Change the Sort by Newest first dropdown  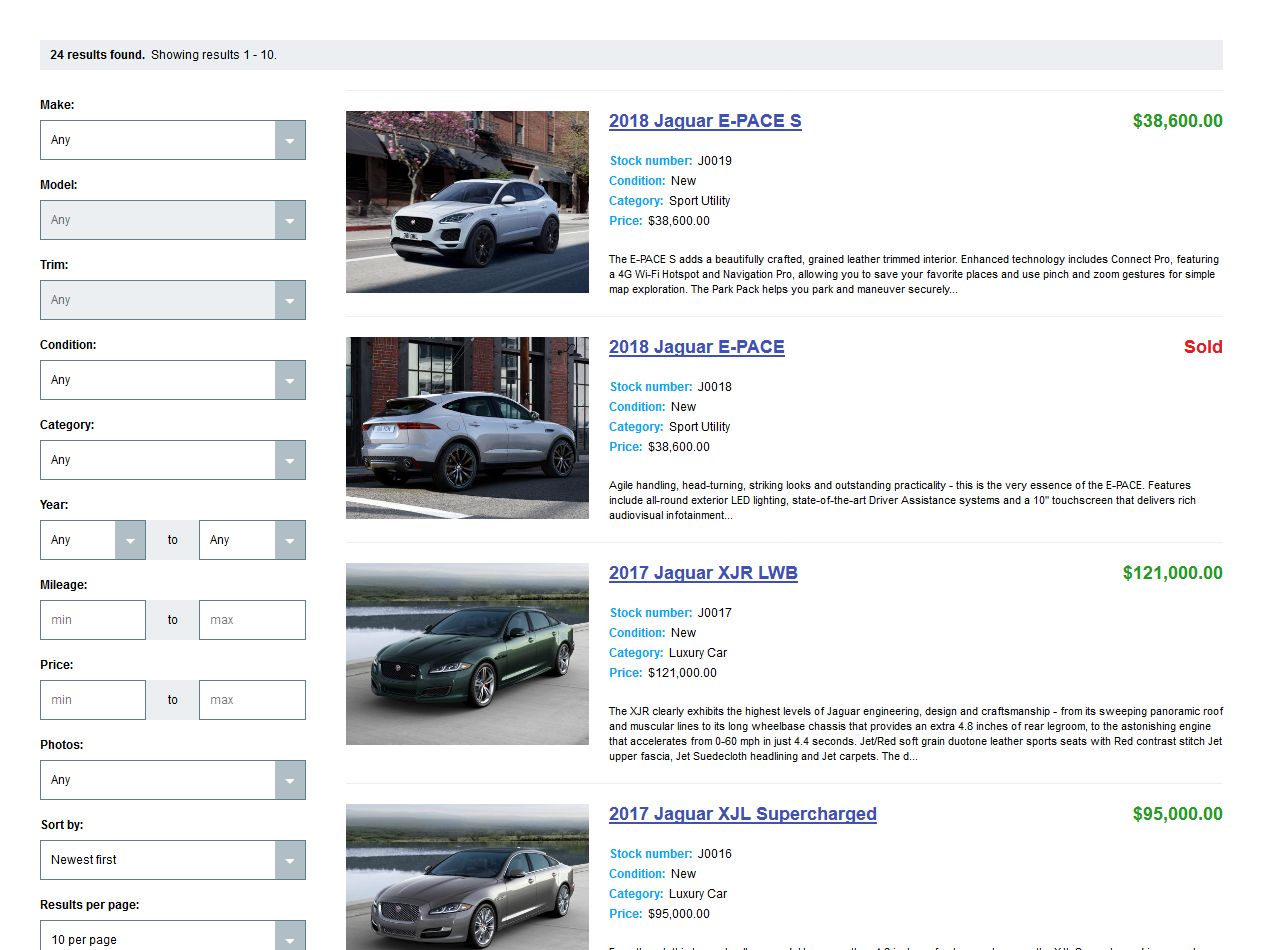point(172,860)
